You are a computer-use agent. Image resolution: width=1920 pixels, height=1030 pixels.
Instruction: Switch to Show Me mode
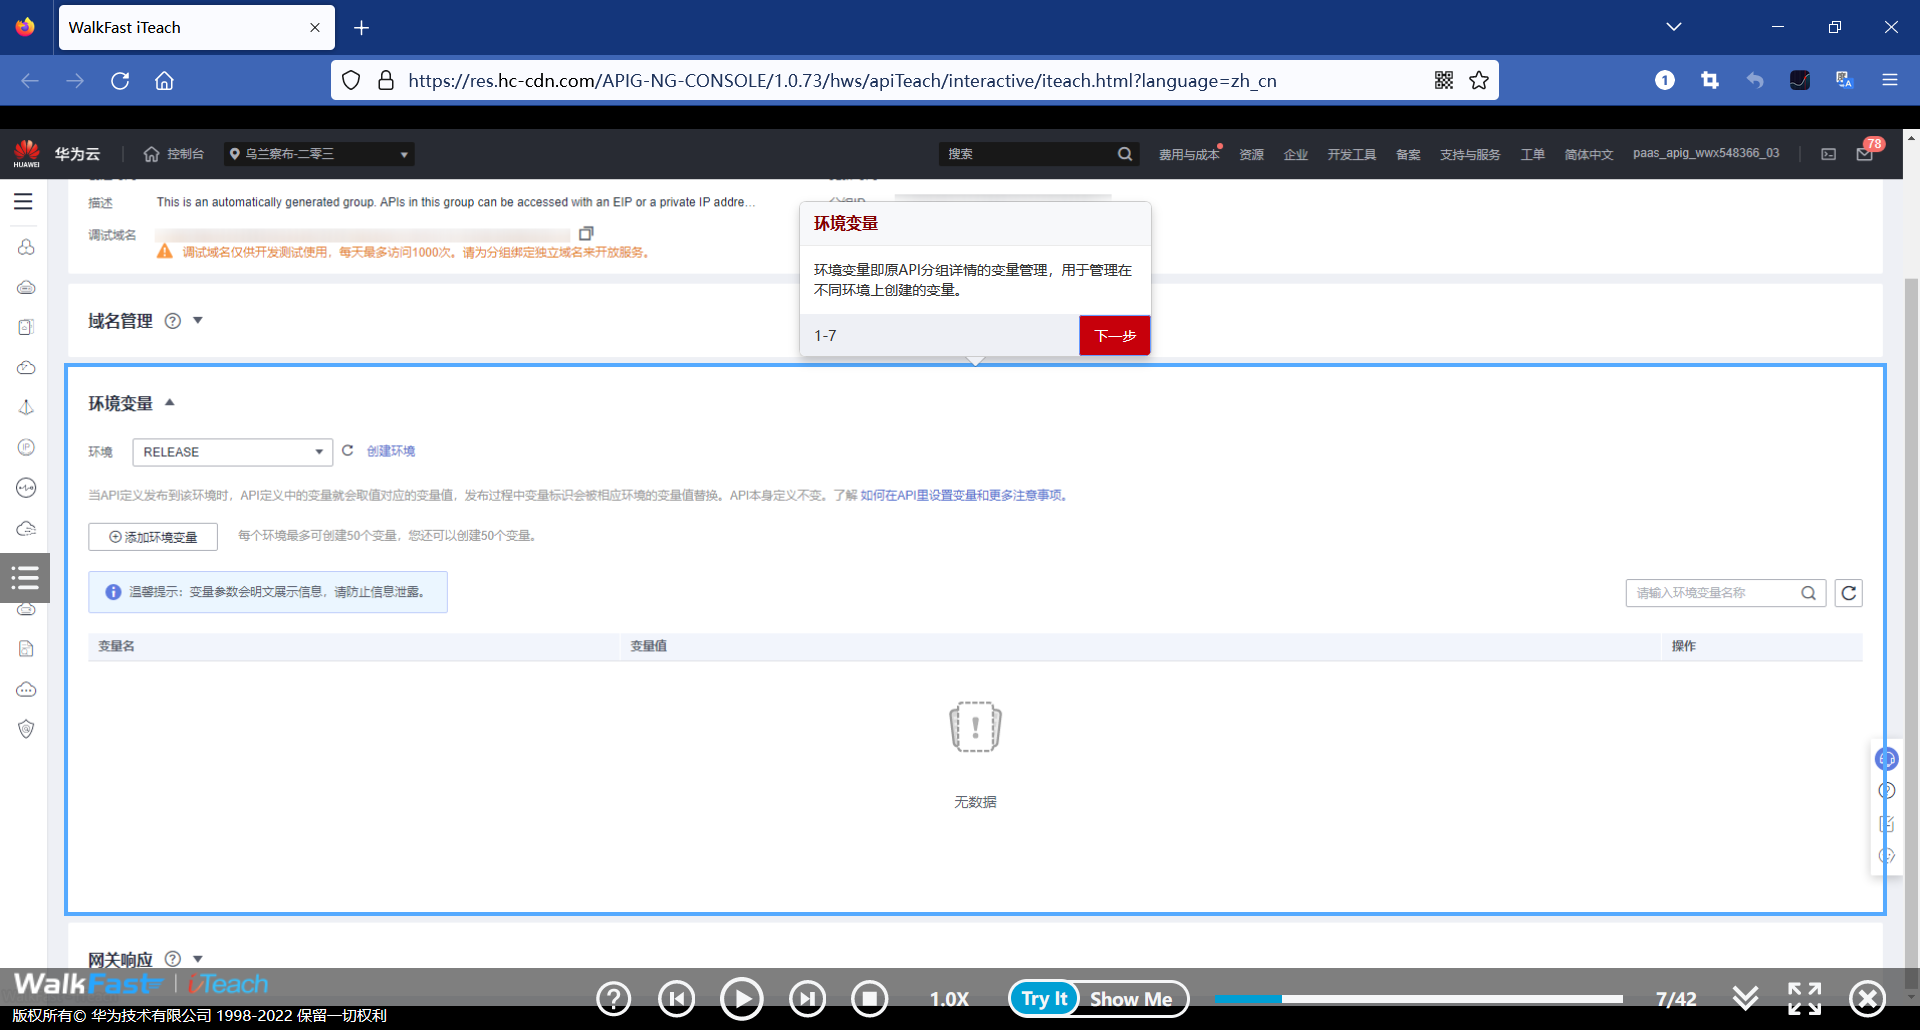(x=1131, y=998)
